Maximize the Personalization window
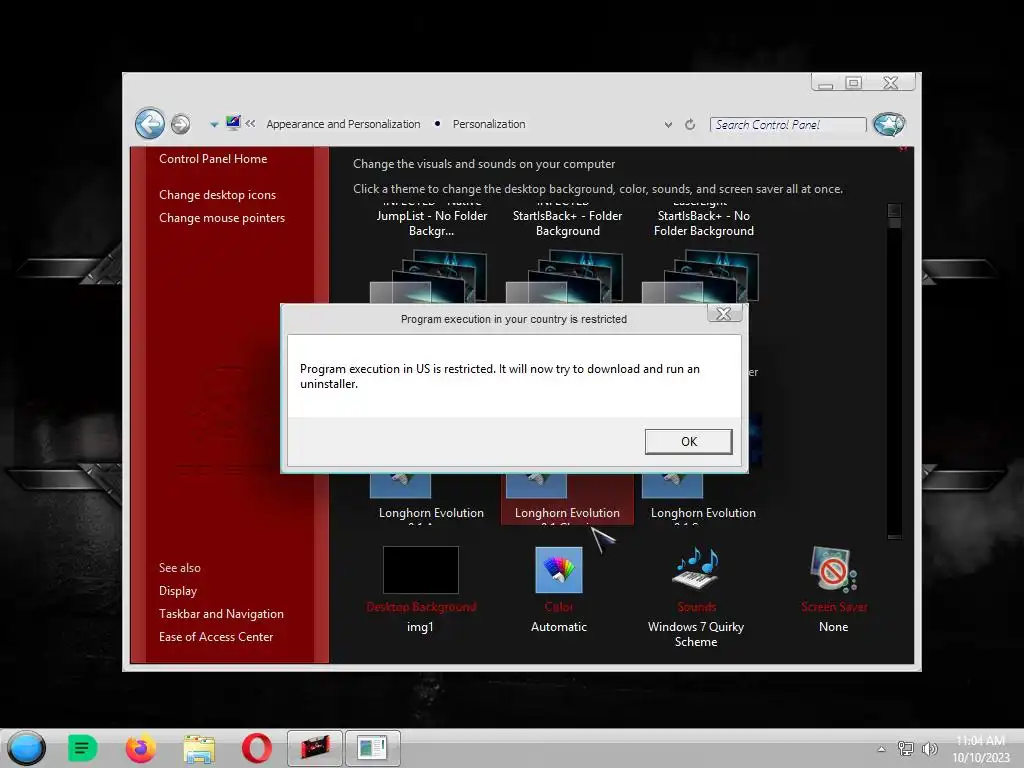The image size is (1024, 768). (x=853, y=83)
